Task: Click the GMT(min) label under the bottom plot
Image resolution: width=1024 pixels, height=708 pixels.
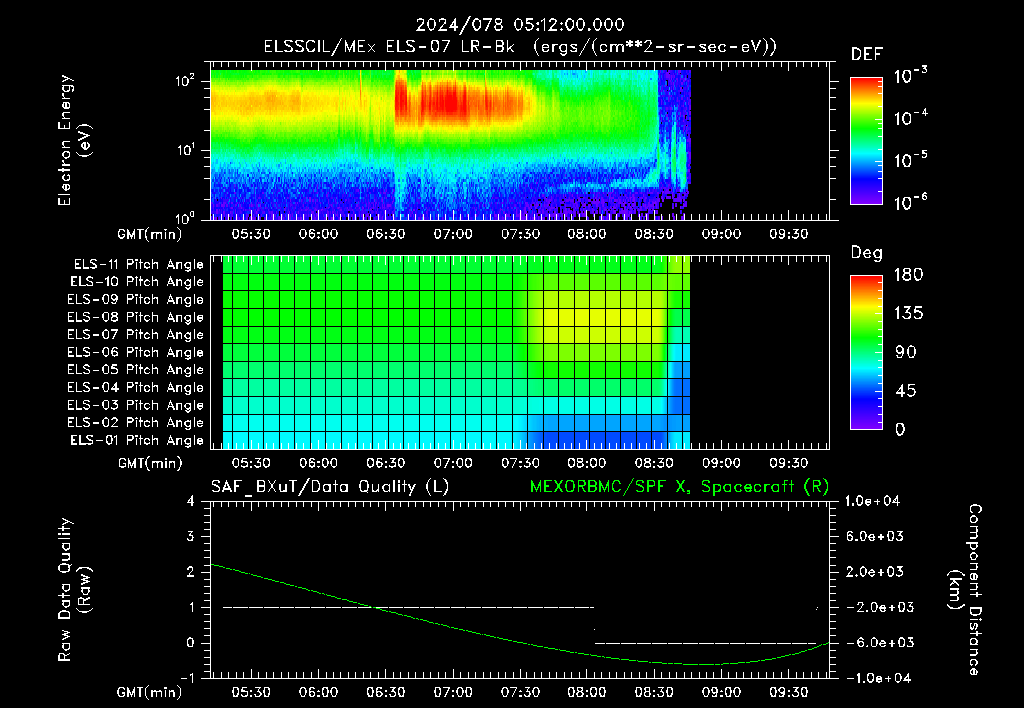Action: [150, 692]
